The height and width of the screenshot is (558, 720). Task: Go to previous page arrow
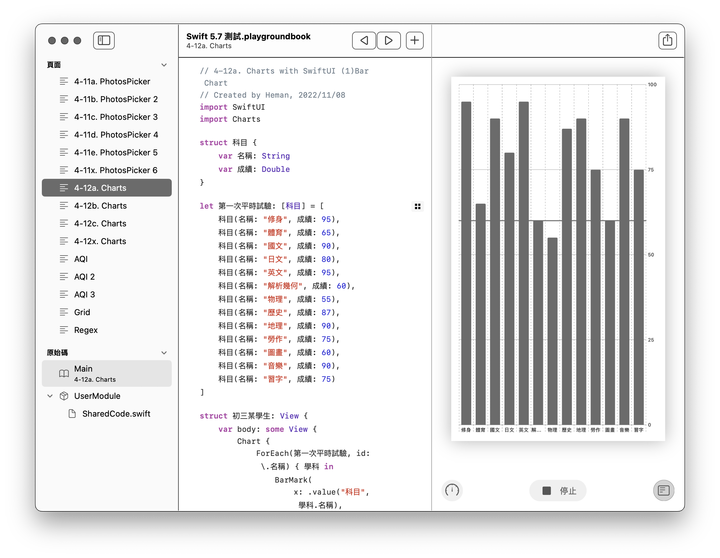(x=364, y=40)
